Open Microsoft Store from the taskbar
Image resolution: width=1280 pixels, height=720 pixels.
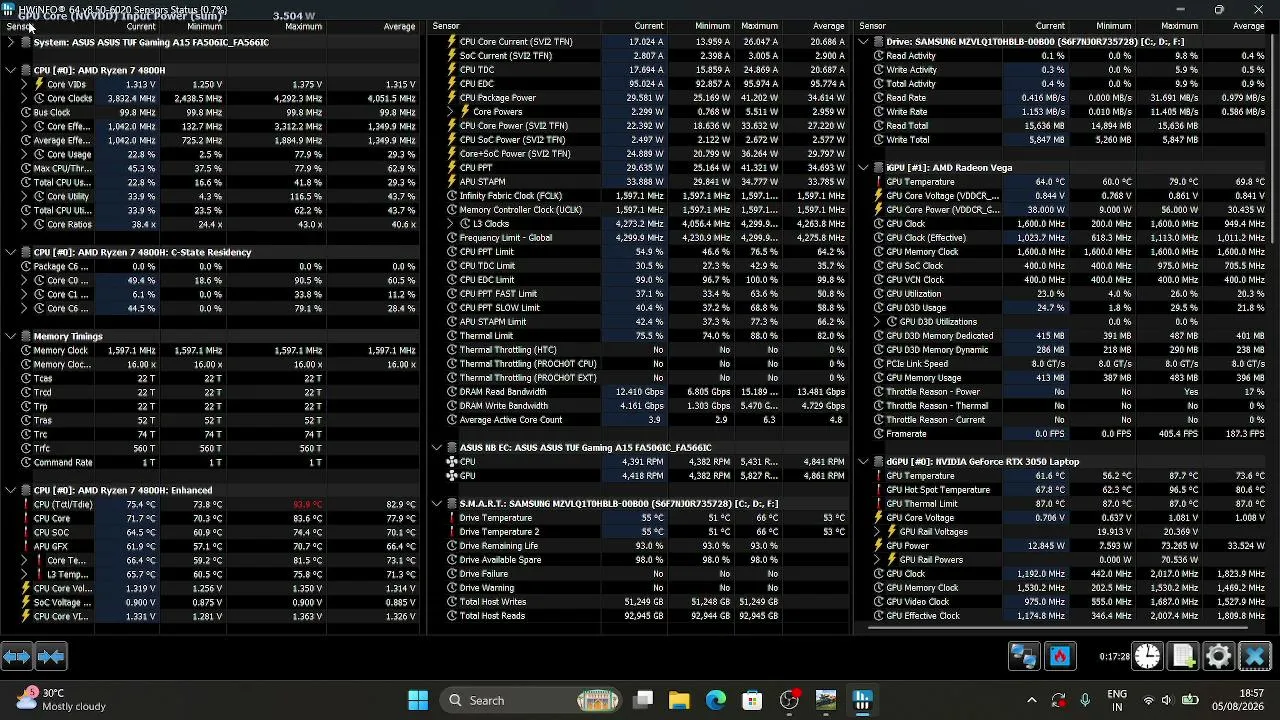click(x=752, y=700)
